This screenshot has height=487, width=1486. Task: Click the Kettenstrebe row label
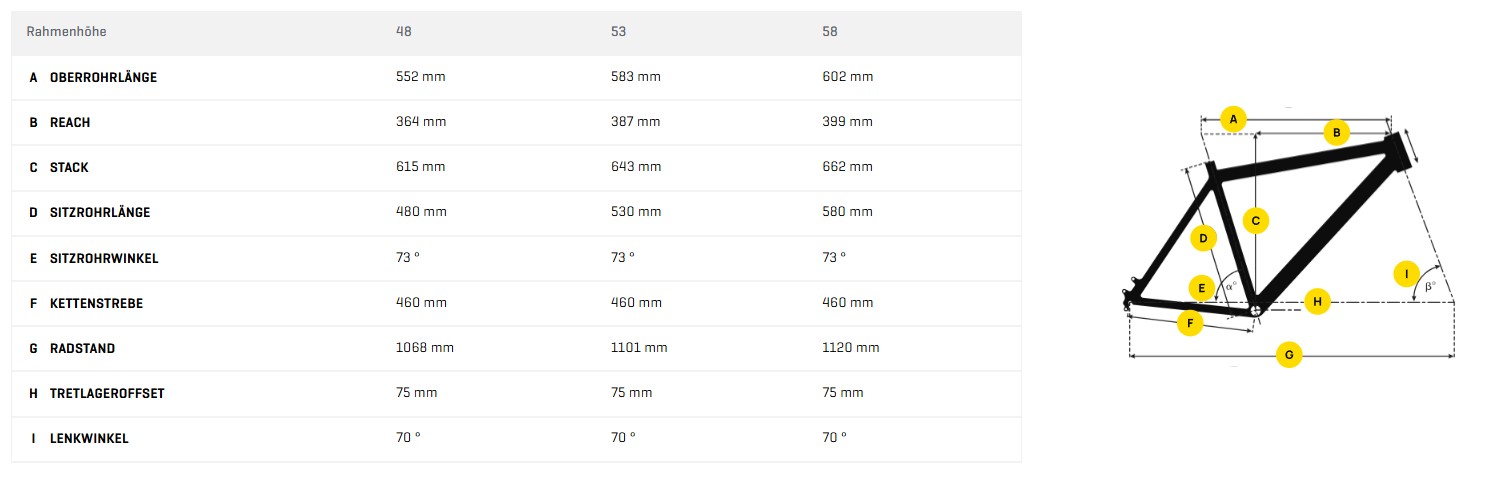point(96,303)
